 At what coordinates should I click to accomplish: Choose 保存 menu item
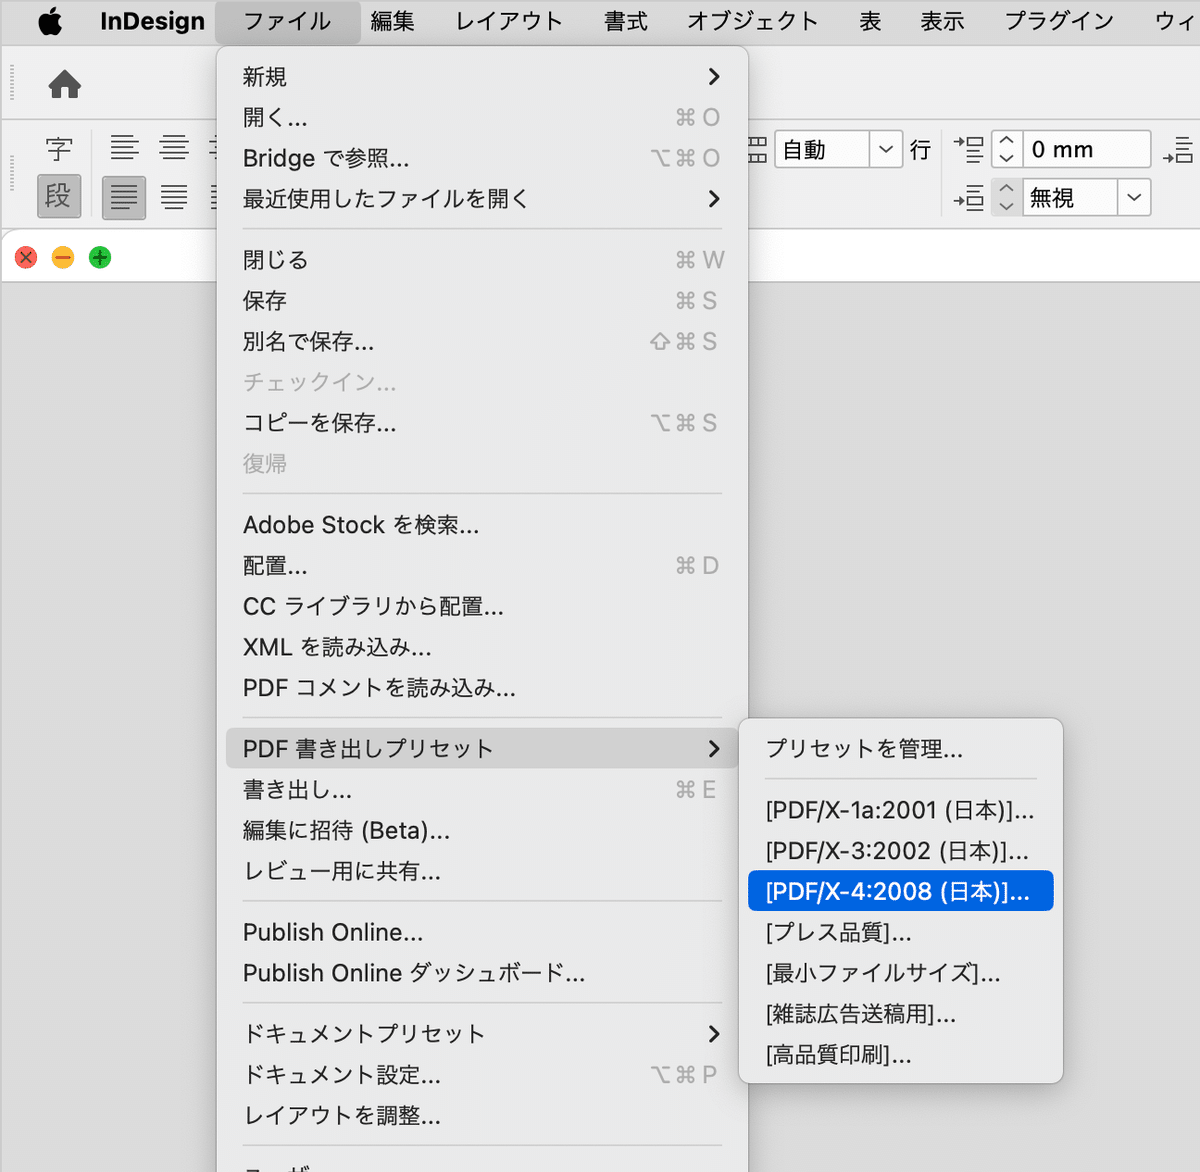click(482, 301)
